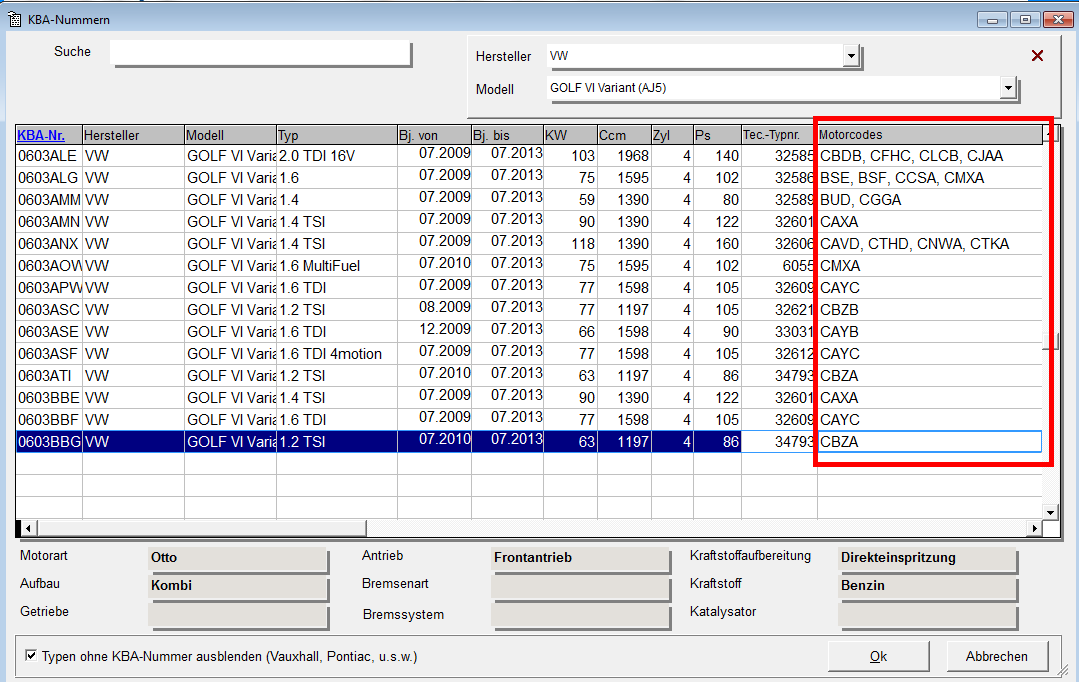Image resolution: width=1079 pixels, height=682 pixels.
Task: Open the Hersteller dropdown arrow
Action: pos(851,56)
